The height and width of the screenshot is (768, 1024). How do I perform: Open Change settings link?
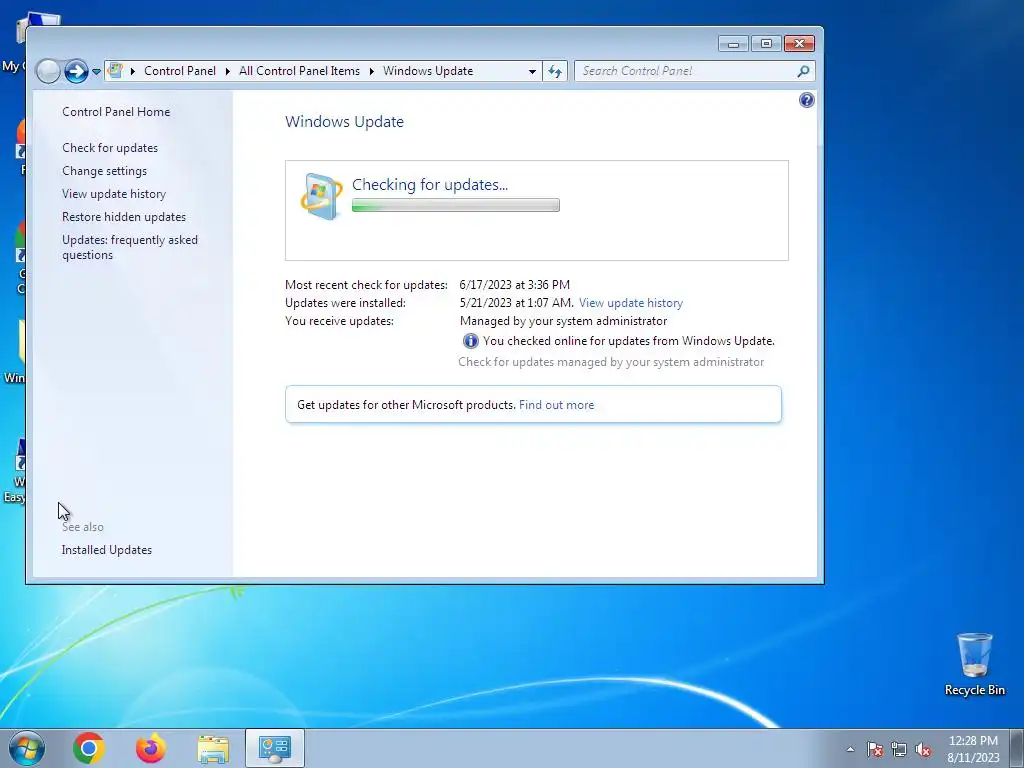coord(104,171)
